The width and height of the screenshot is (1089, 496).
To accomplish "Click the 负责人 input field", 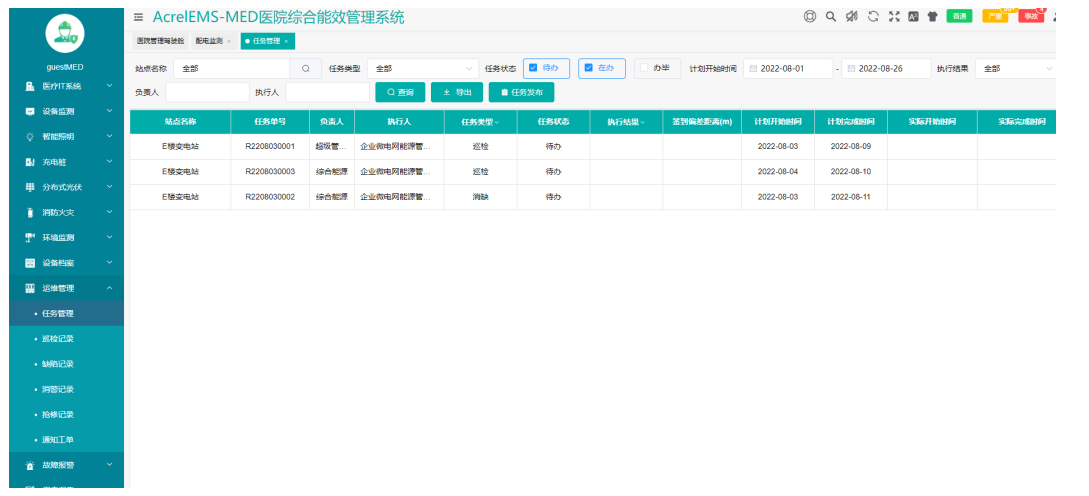I will click(200, 92).
